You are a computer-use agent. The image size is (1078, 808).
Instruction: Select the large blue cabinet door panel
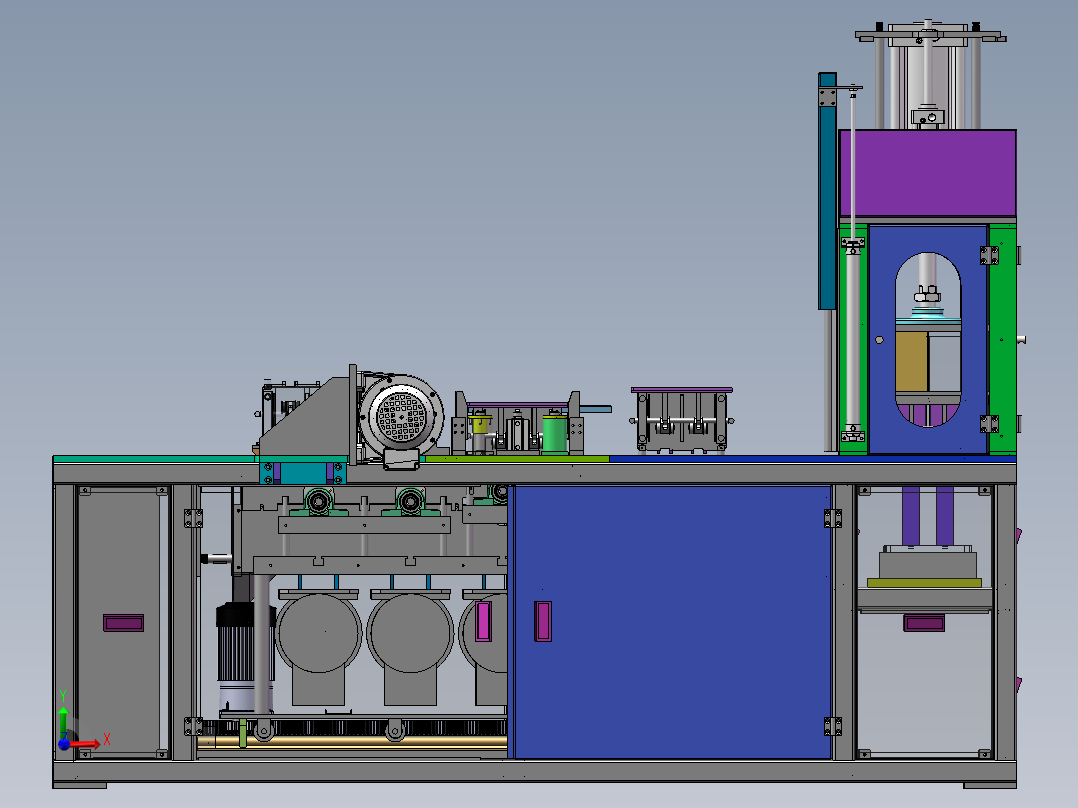click(x=672, y=622)
